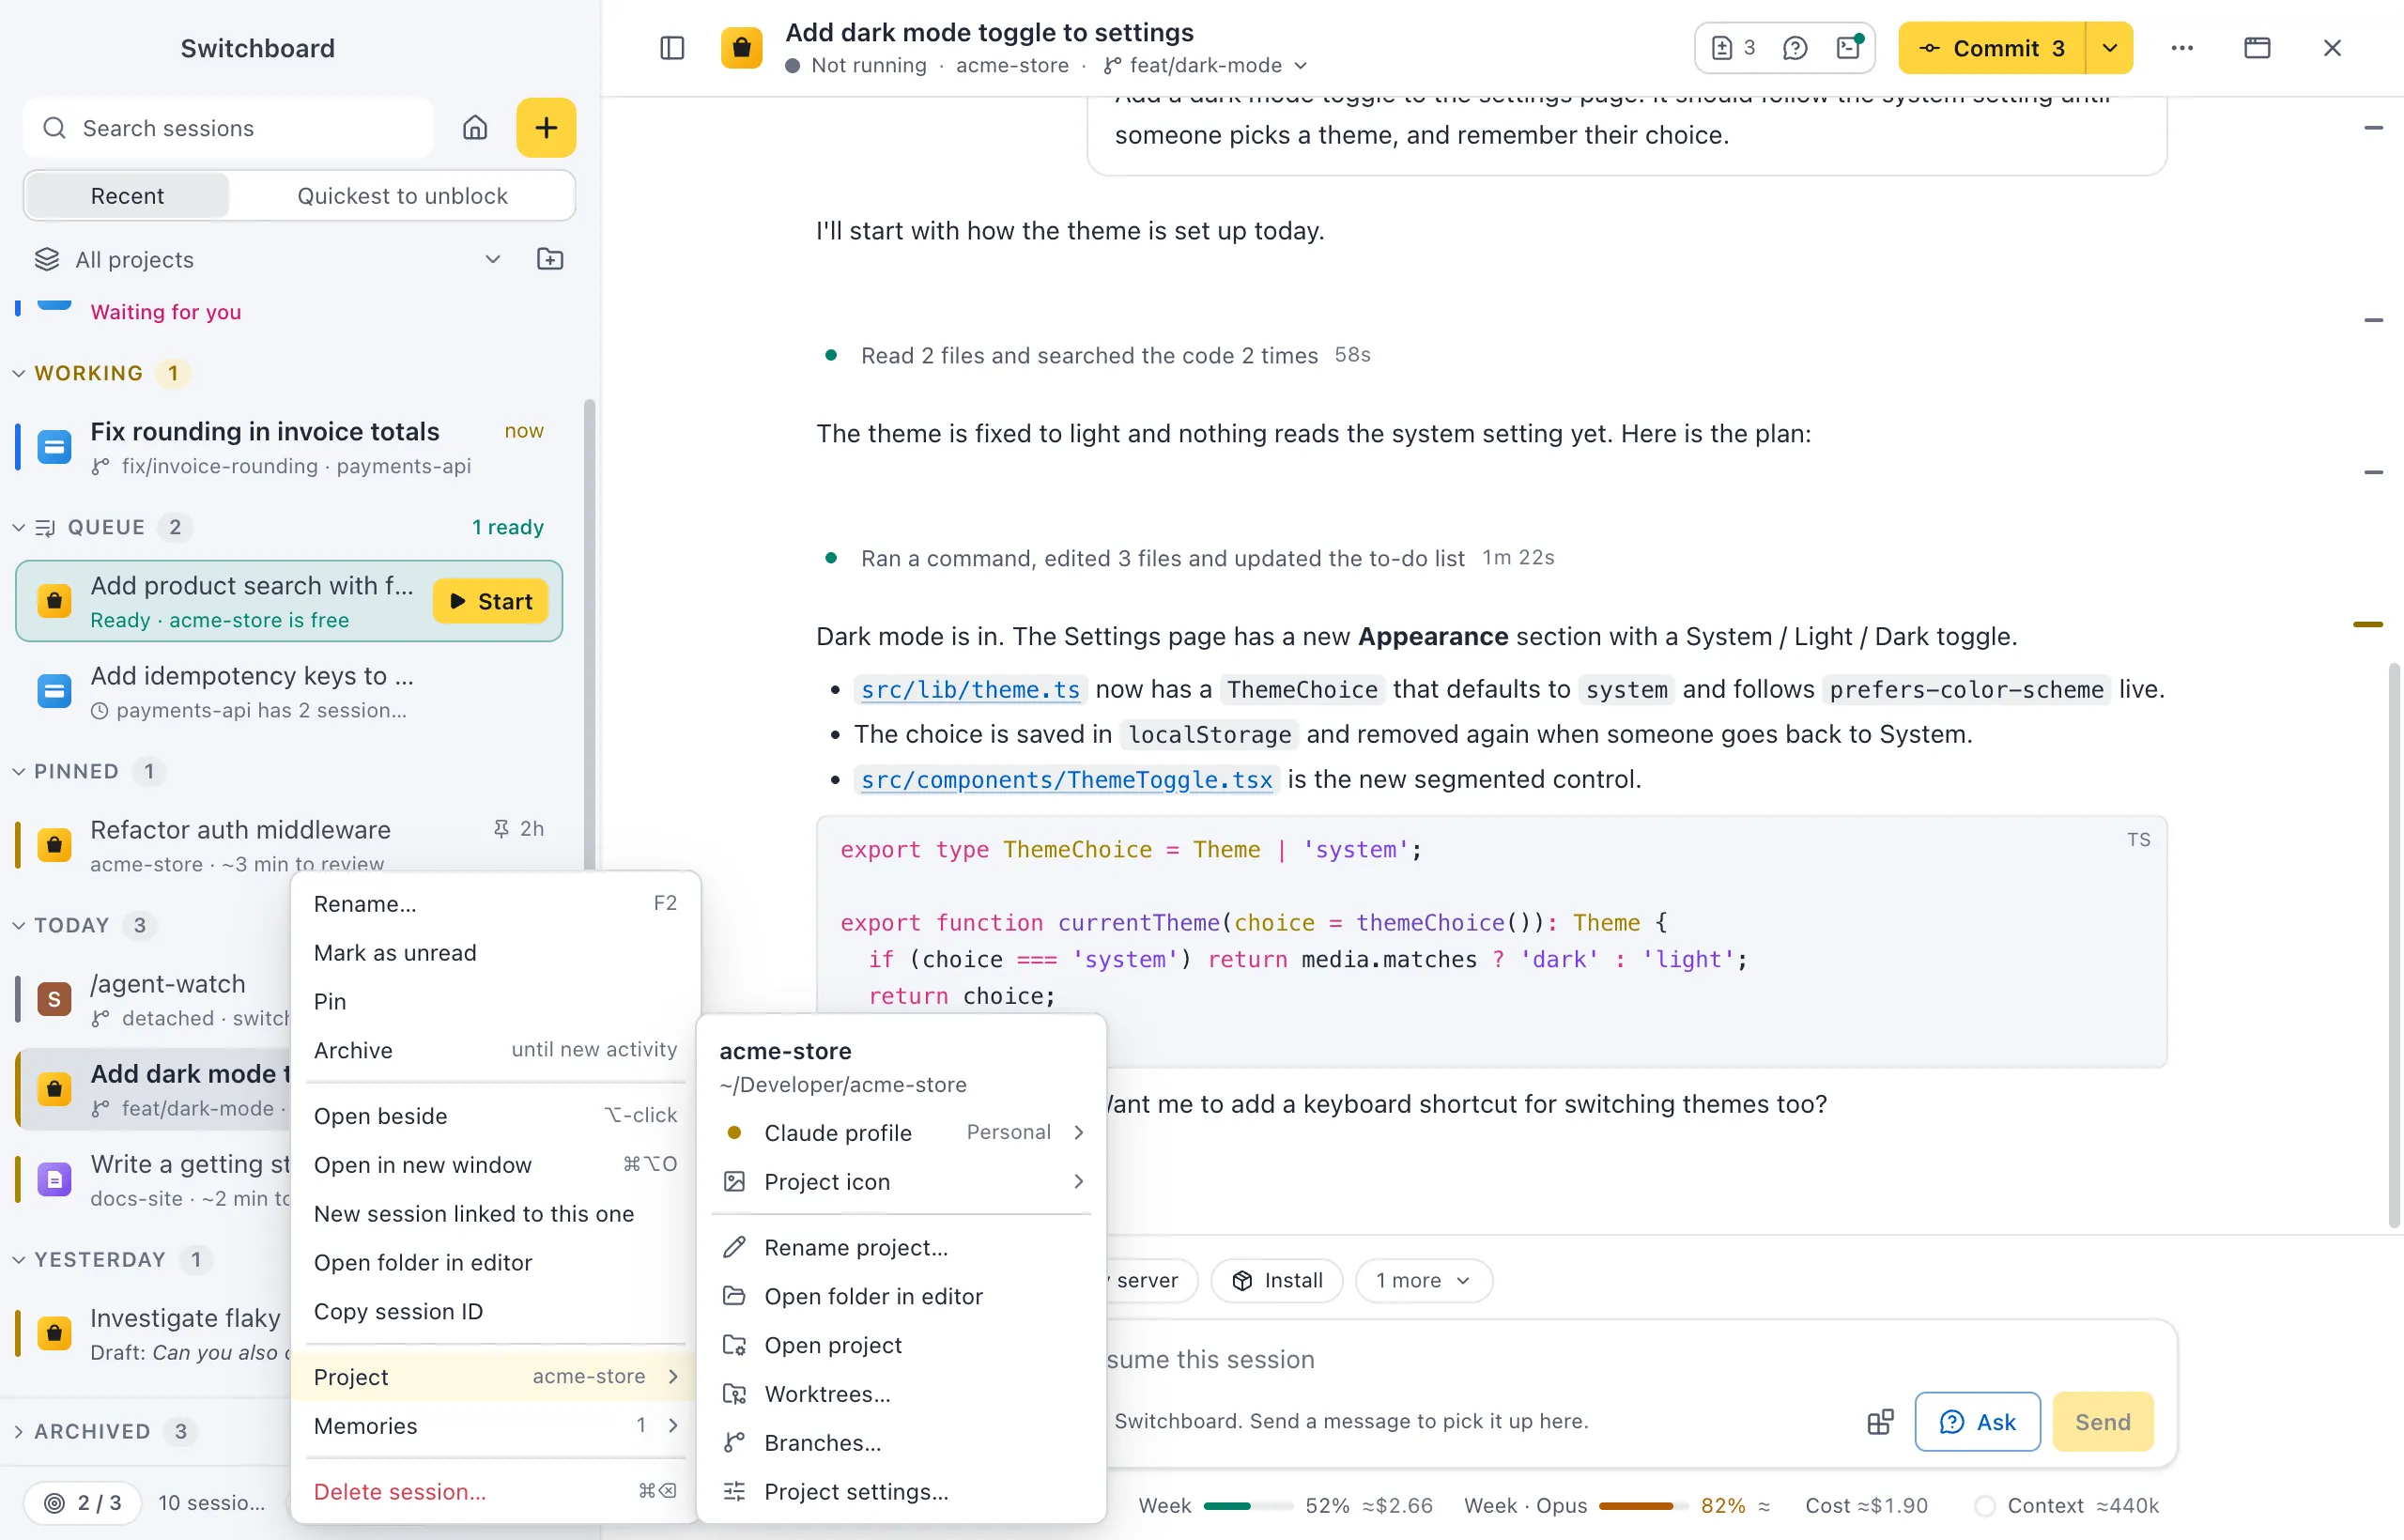Click the Week usage progress bar

[x=1246, y=1506]
